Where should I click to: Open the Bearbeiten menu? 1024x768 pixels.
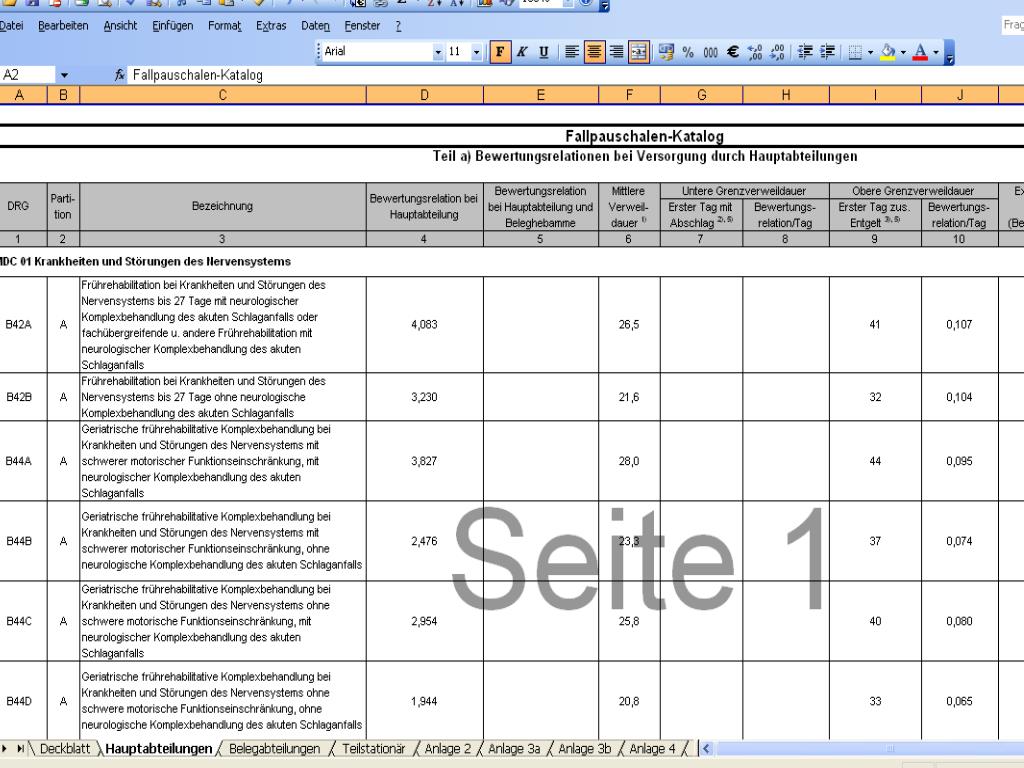coord(63,25)
